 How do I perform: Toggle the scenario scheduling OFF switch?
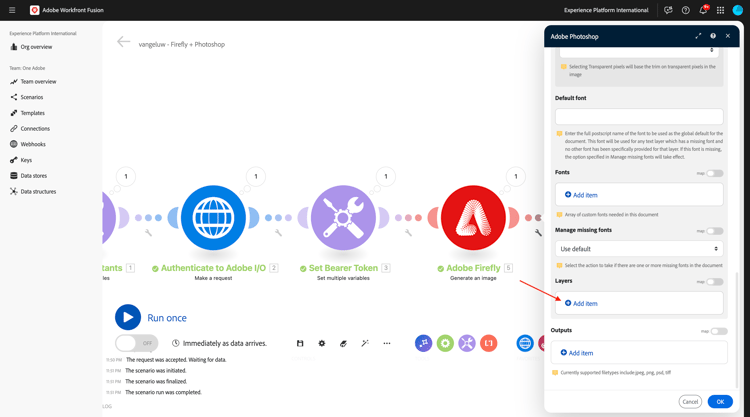coord(136,343)
